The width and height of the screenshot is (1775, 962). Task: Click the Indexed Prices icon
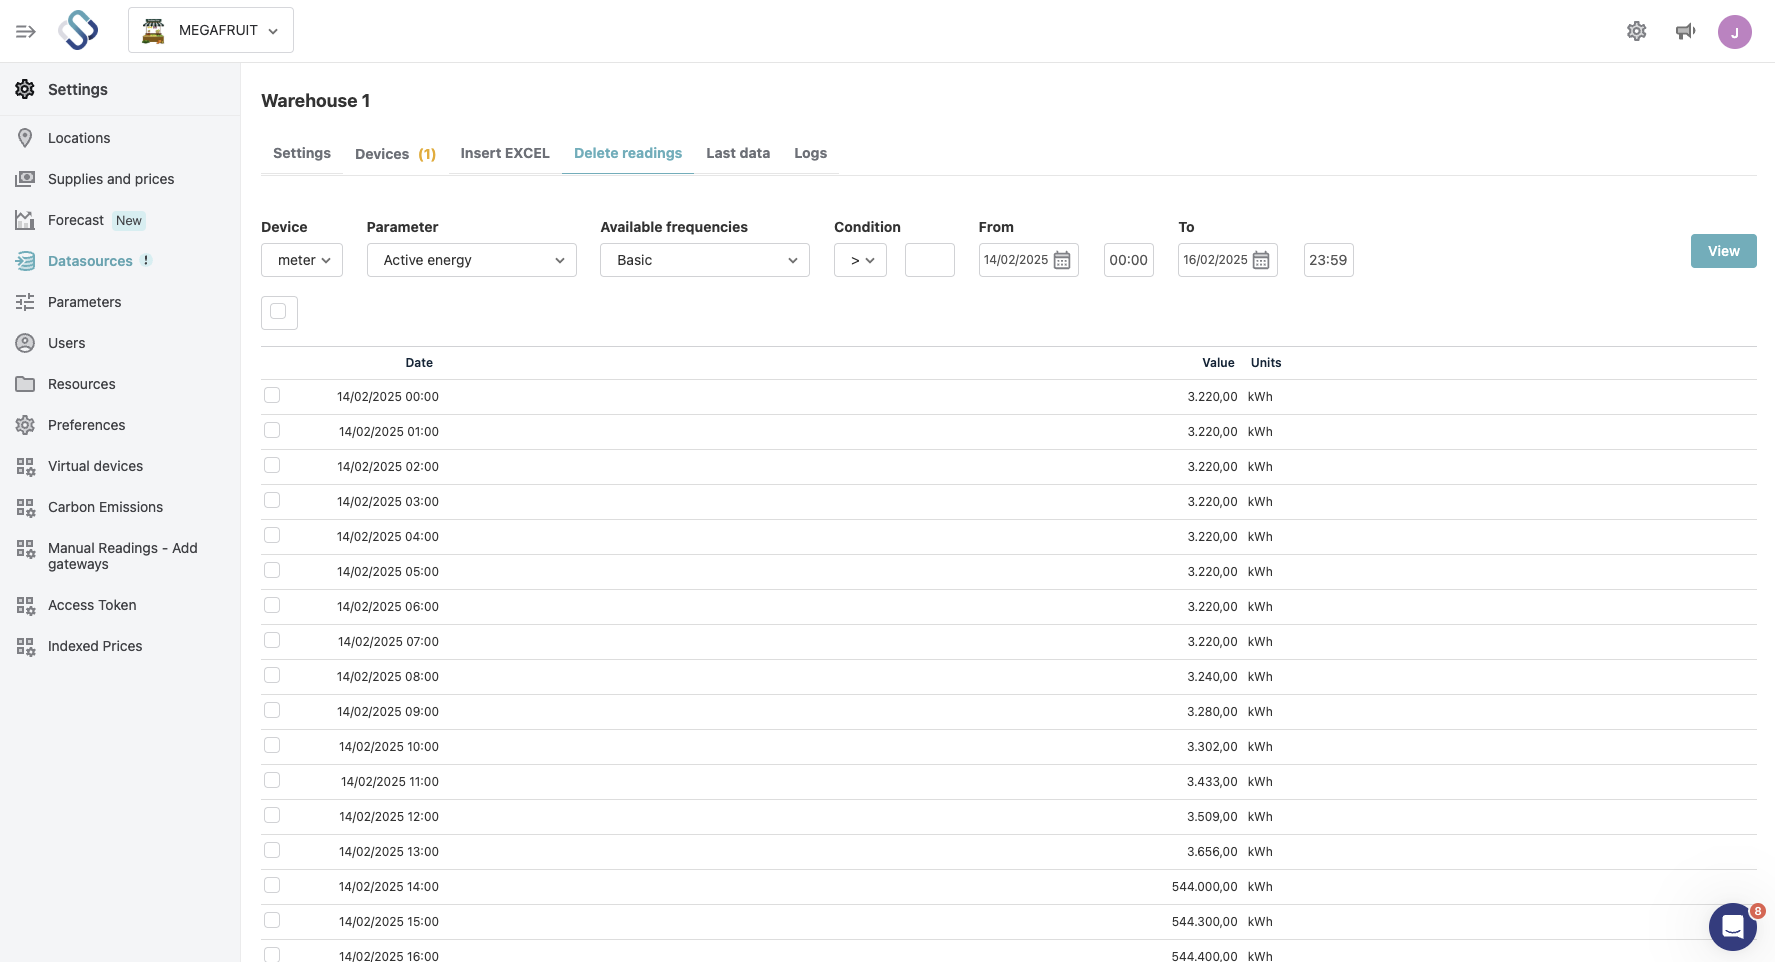(25, 646)
